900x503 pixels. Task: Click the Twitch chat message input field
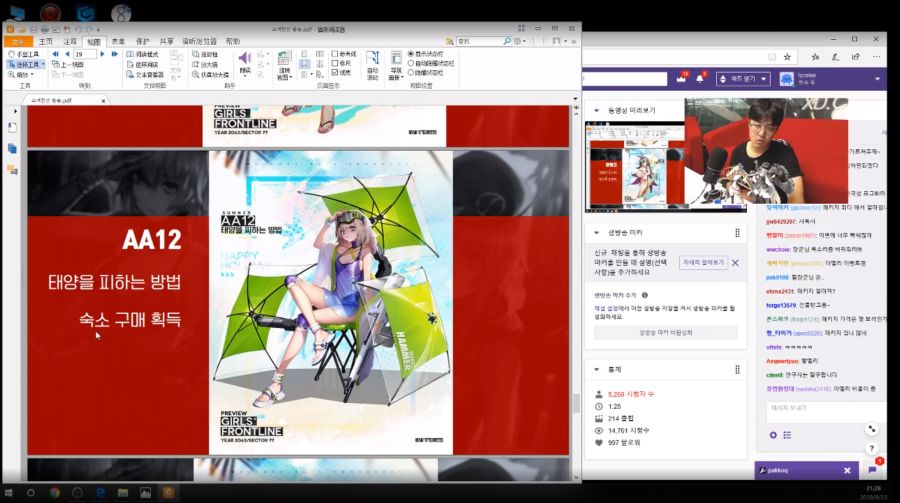coord(825,412)
